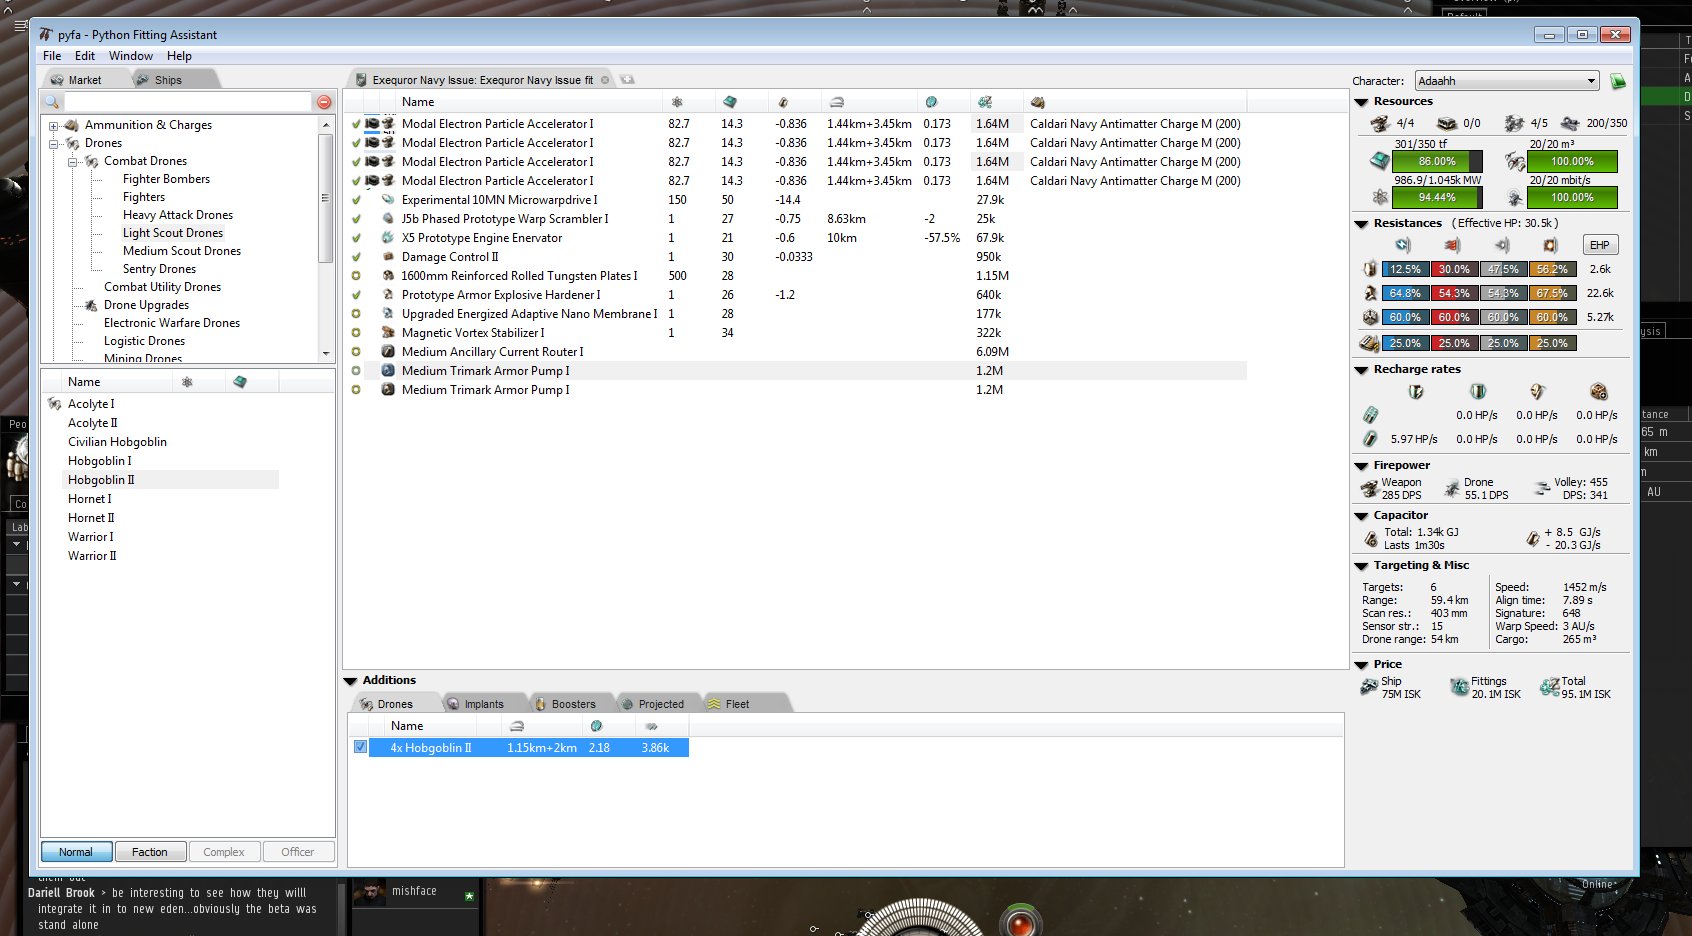Toggle state of Experimental 10MN Microwarpdrive I
1692x936 pixels.
tap(356, 200)
